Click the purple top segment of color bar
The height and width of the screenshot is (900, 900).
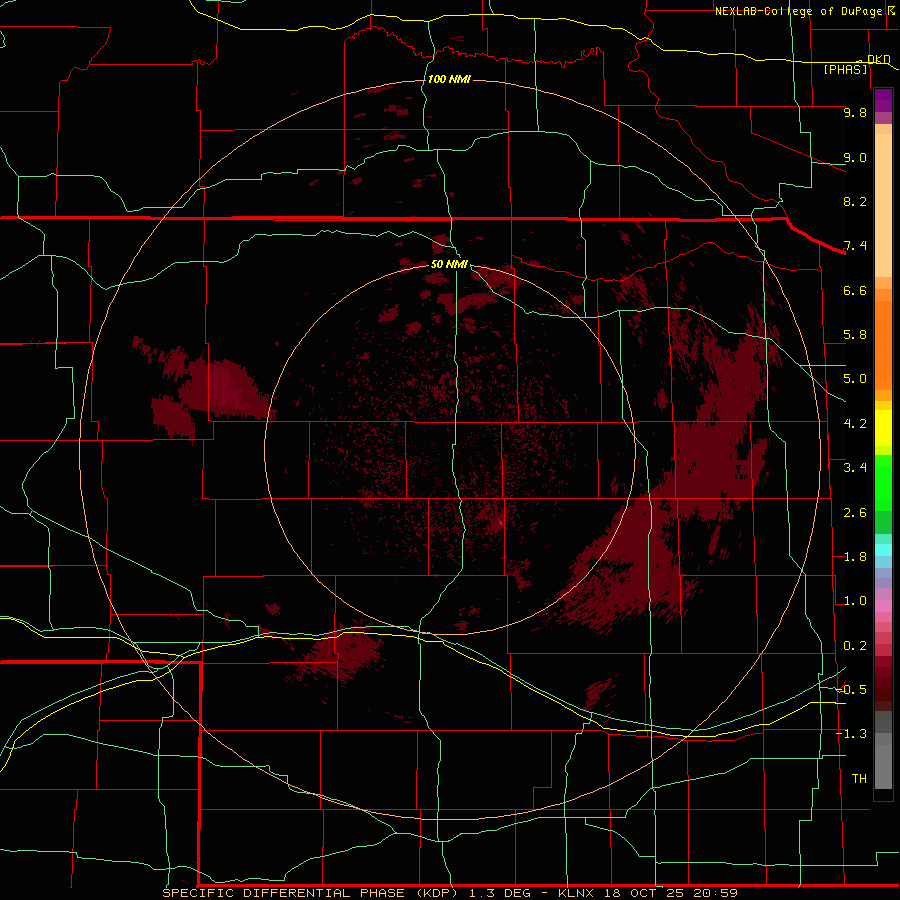[x=883, y=101]
